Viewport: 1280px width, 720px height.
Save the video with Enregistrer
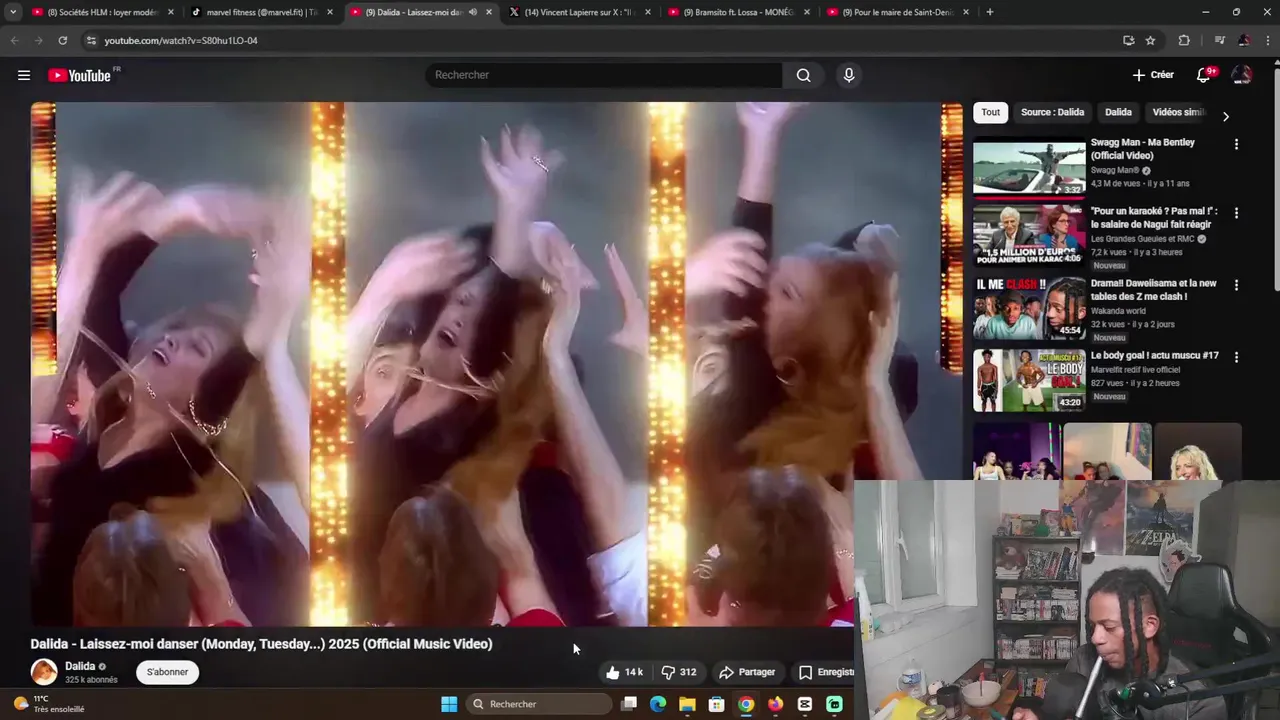coord(825,672)
